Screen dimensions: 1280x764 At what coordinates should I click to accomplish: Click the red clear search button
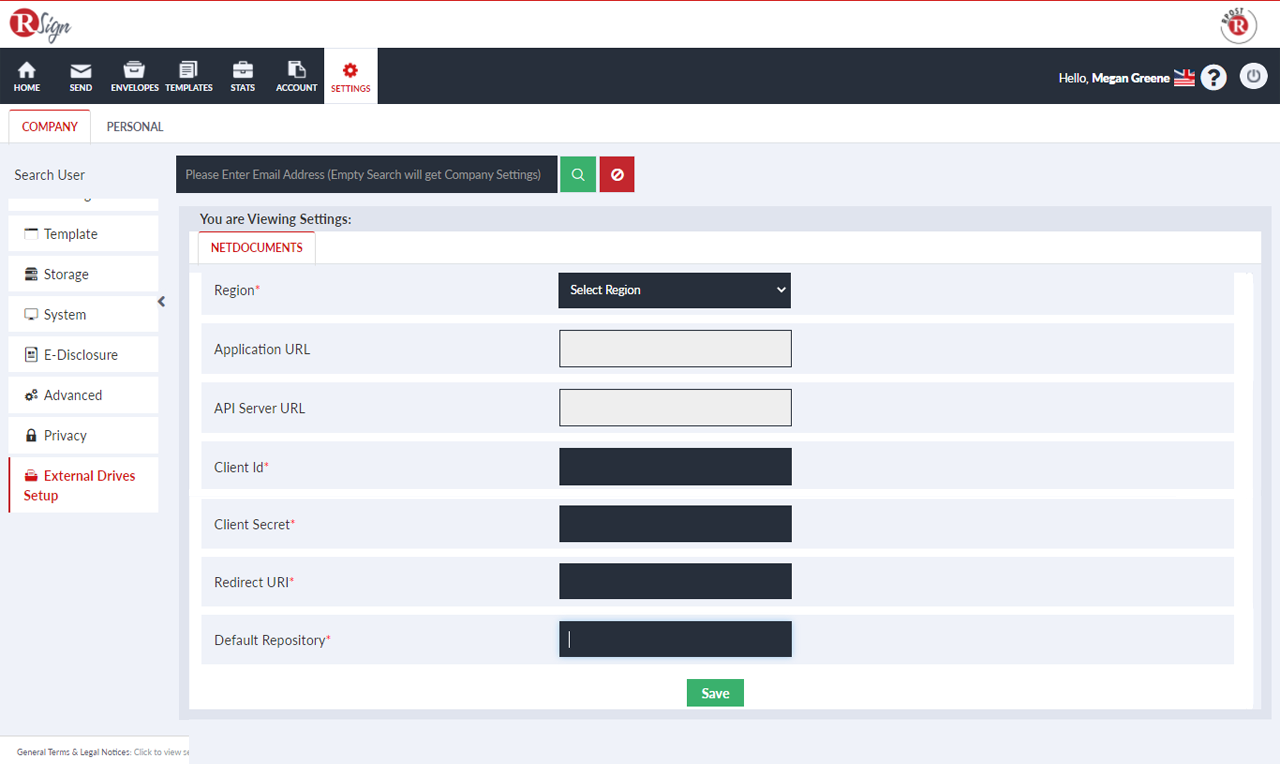[617, 174]
